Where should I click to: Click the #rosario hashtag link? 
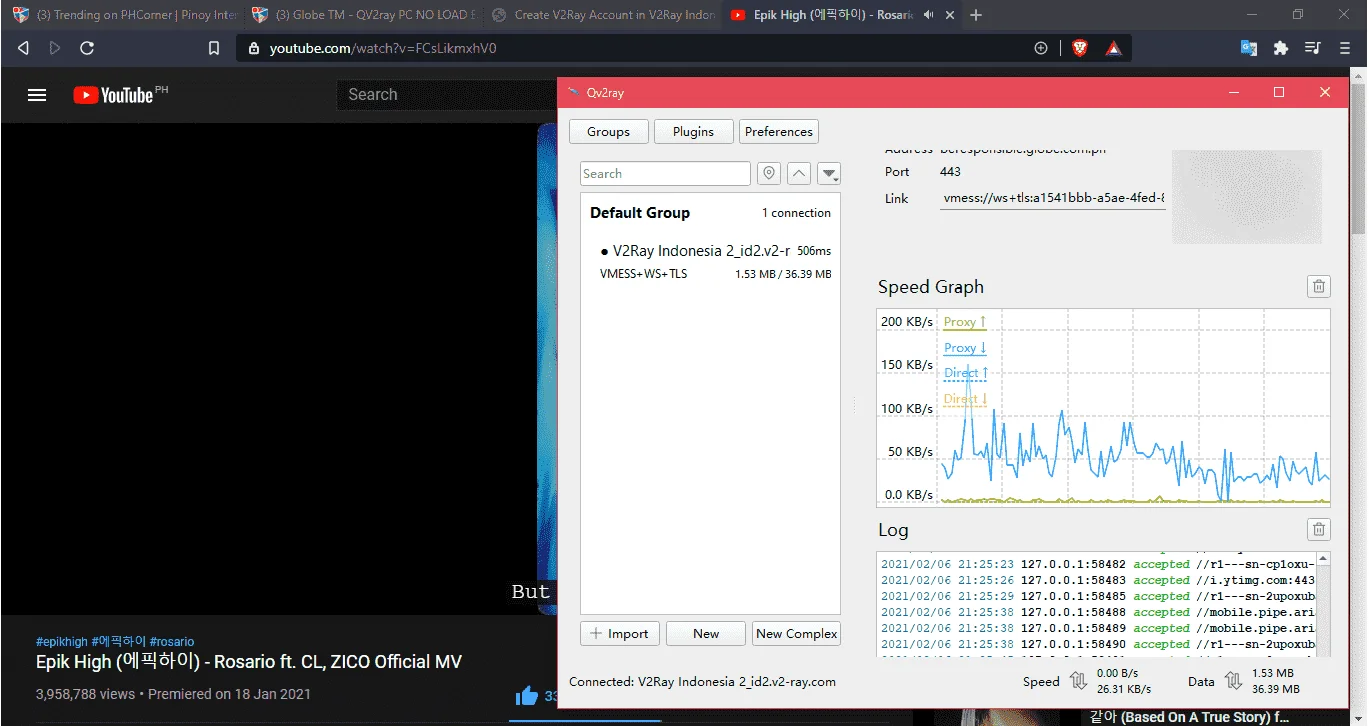pos(172,642)
